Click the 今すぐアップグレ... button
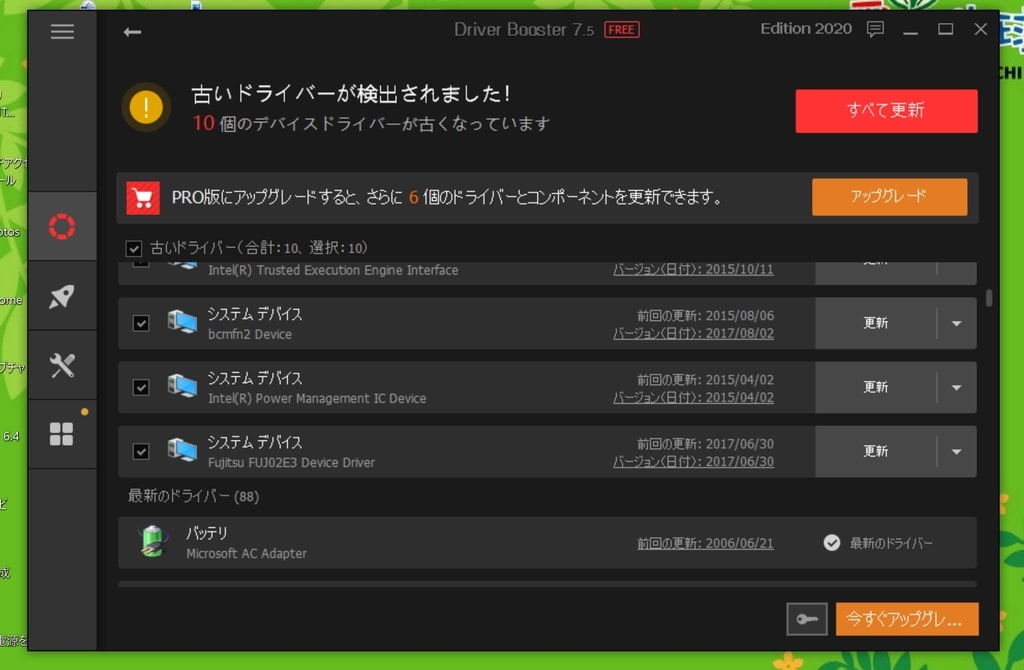Screen dimensions: 1024x670 907,618
